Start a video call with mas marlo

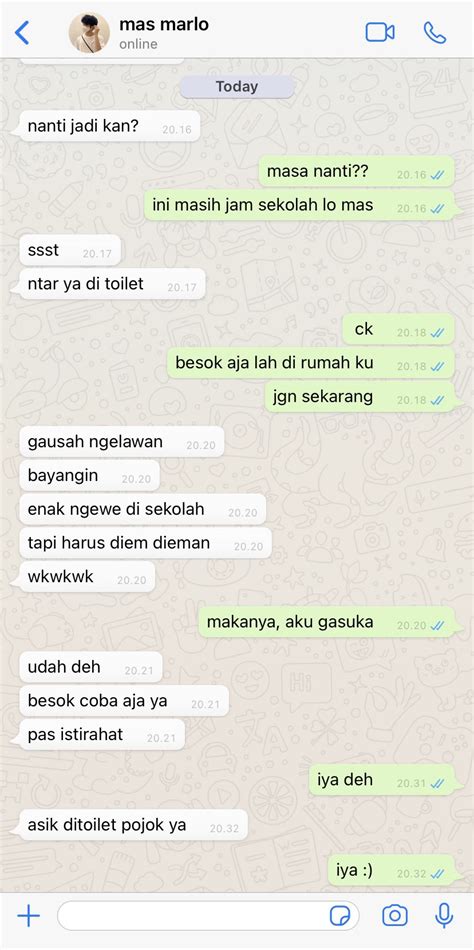[x=380, y=32]
